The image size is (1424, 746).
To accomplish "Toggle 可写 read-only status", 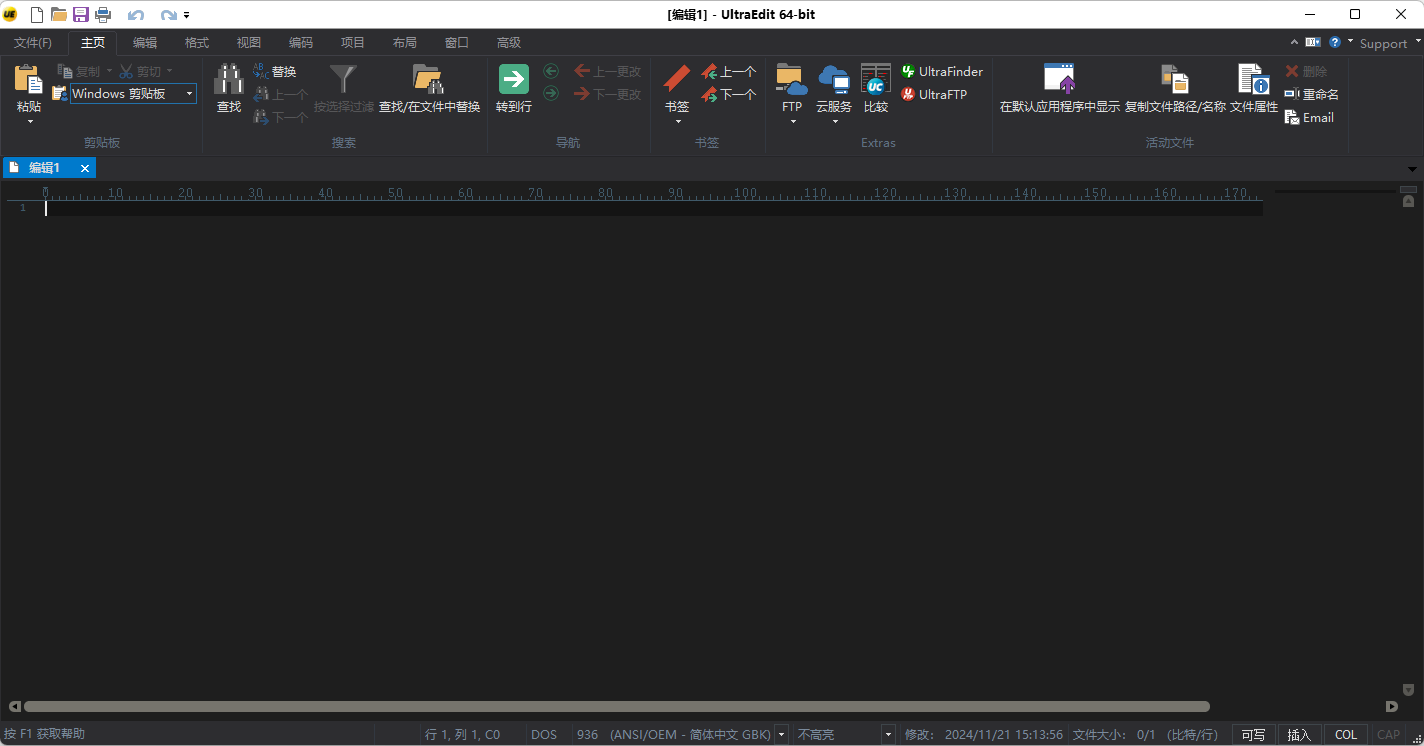I will 1254,735.
